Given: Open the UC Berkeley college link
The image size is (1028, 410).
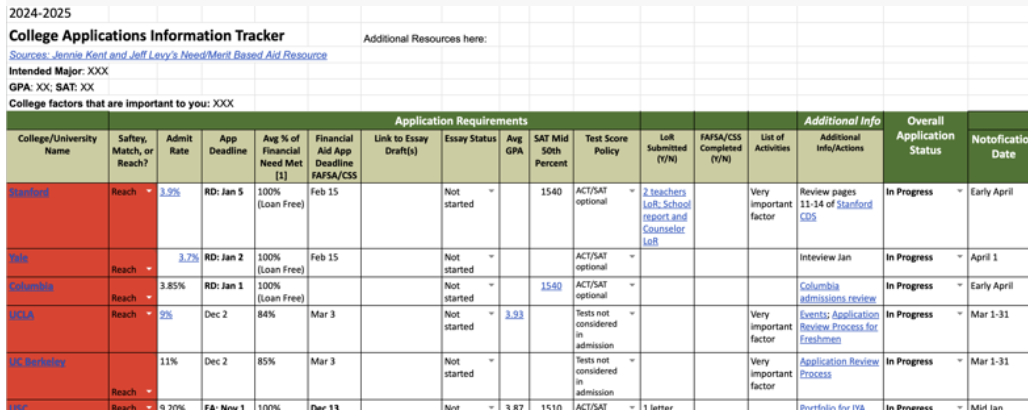Looking at the screenshot, I should click(37, 362).
